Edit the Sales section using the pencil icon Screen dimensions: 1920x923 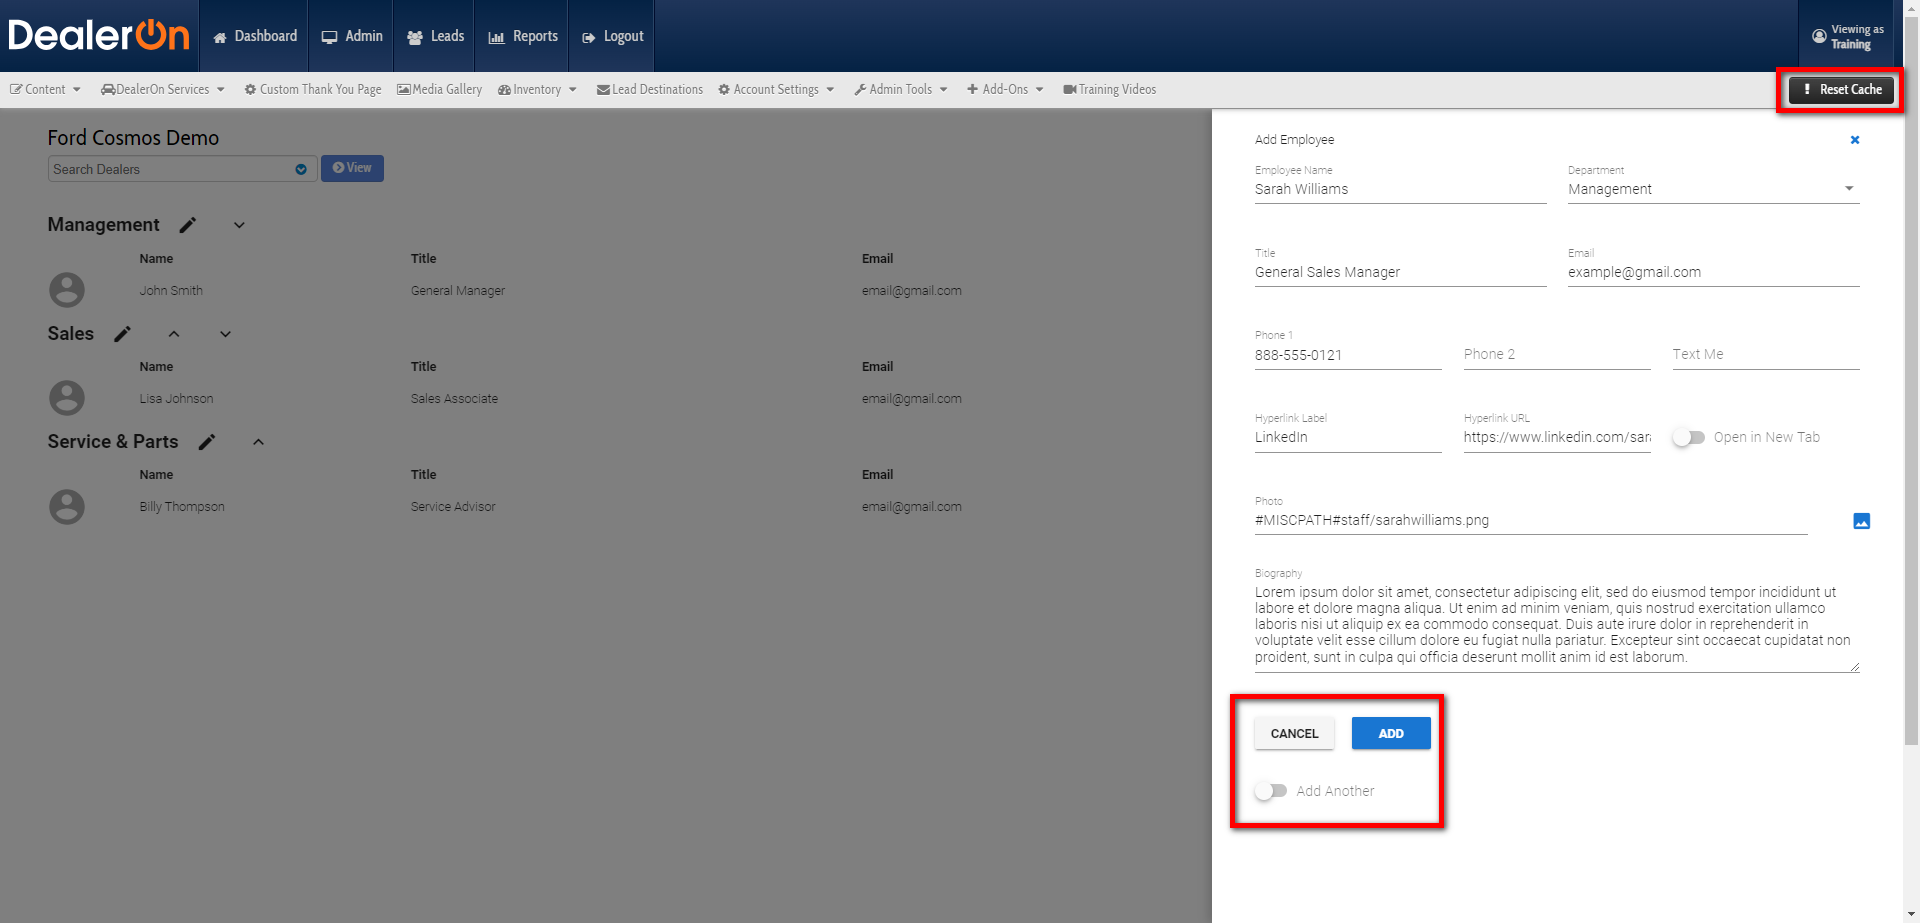tap(122, 334)
